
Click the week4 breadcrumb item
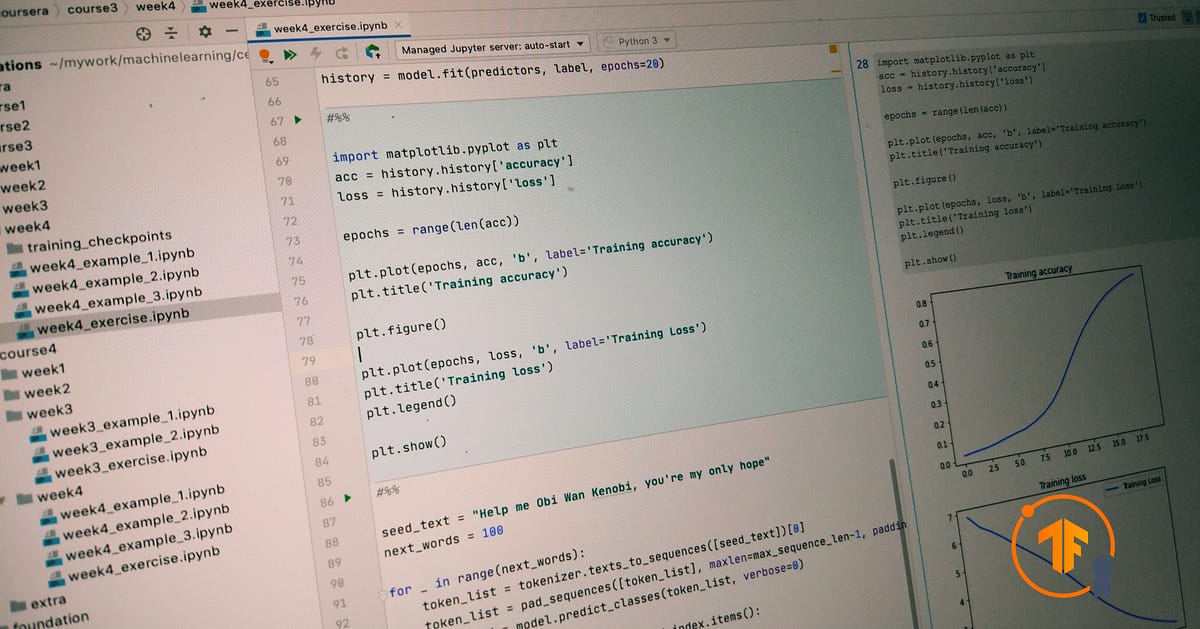(x=158, y=7)
